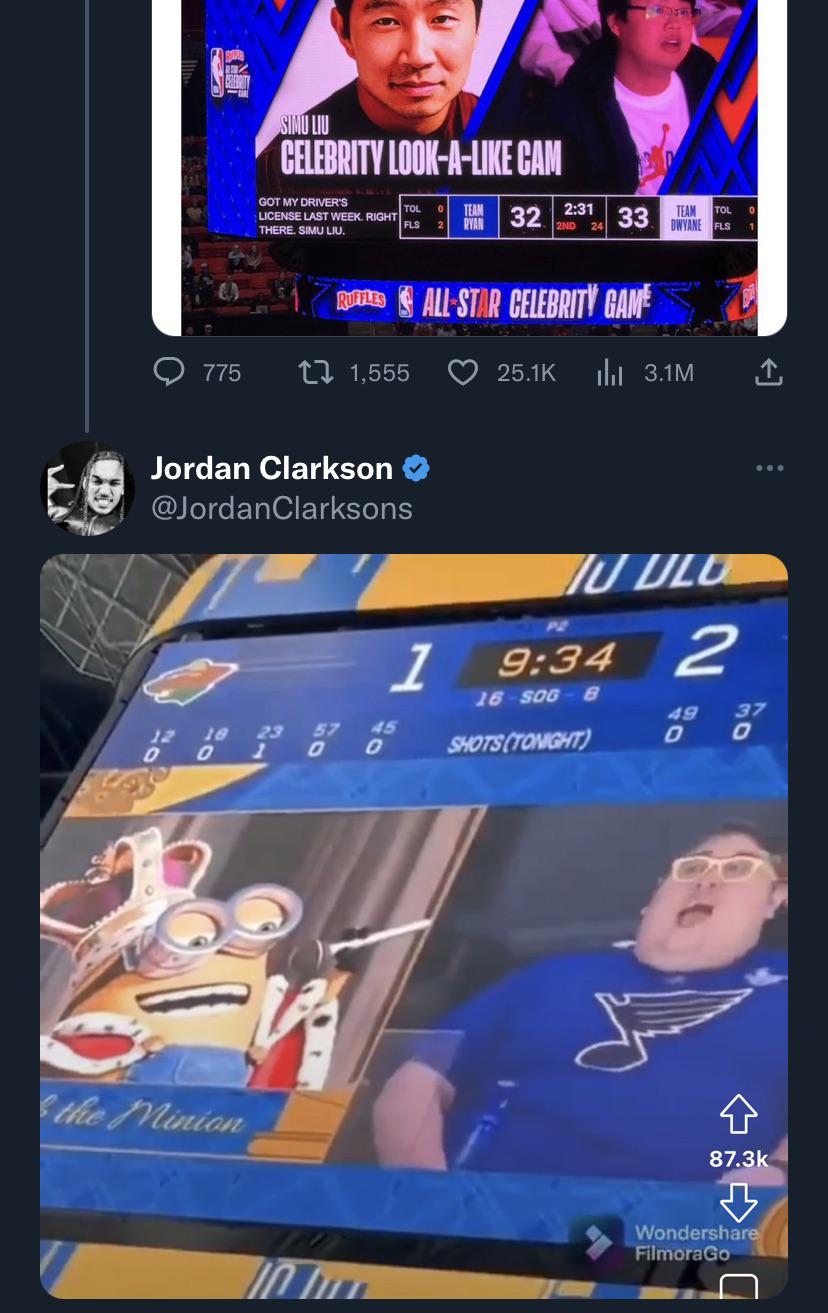Open the three-dot menu on Jordan Clarkson's tweet

tap(770, 468)
